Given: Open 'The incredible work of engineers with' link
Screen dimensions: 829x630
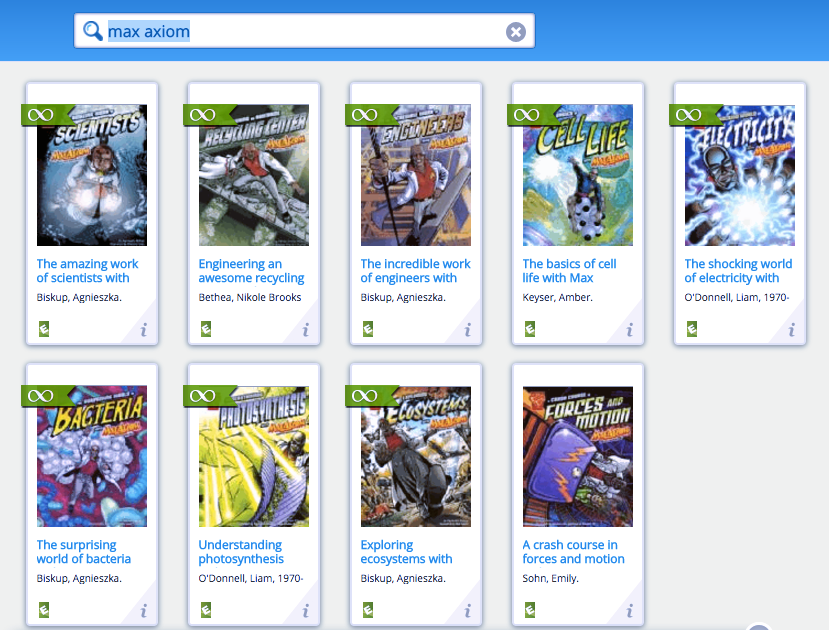Looking at the screenshot, I should 415,271.
